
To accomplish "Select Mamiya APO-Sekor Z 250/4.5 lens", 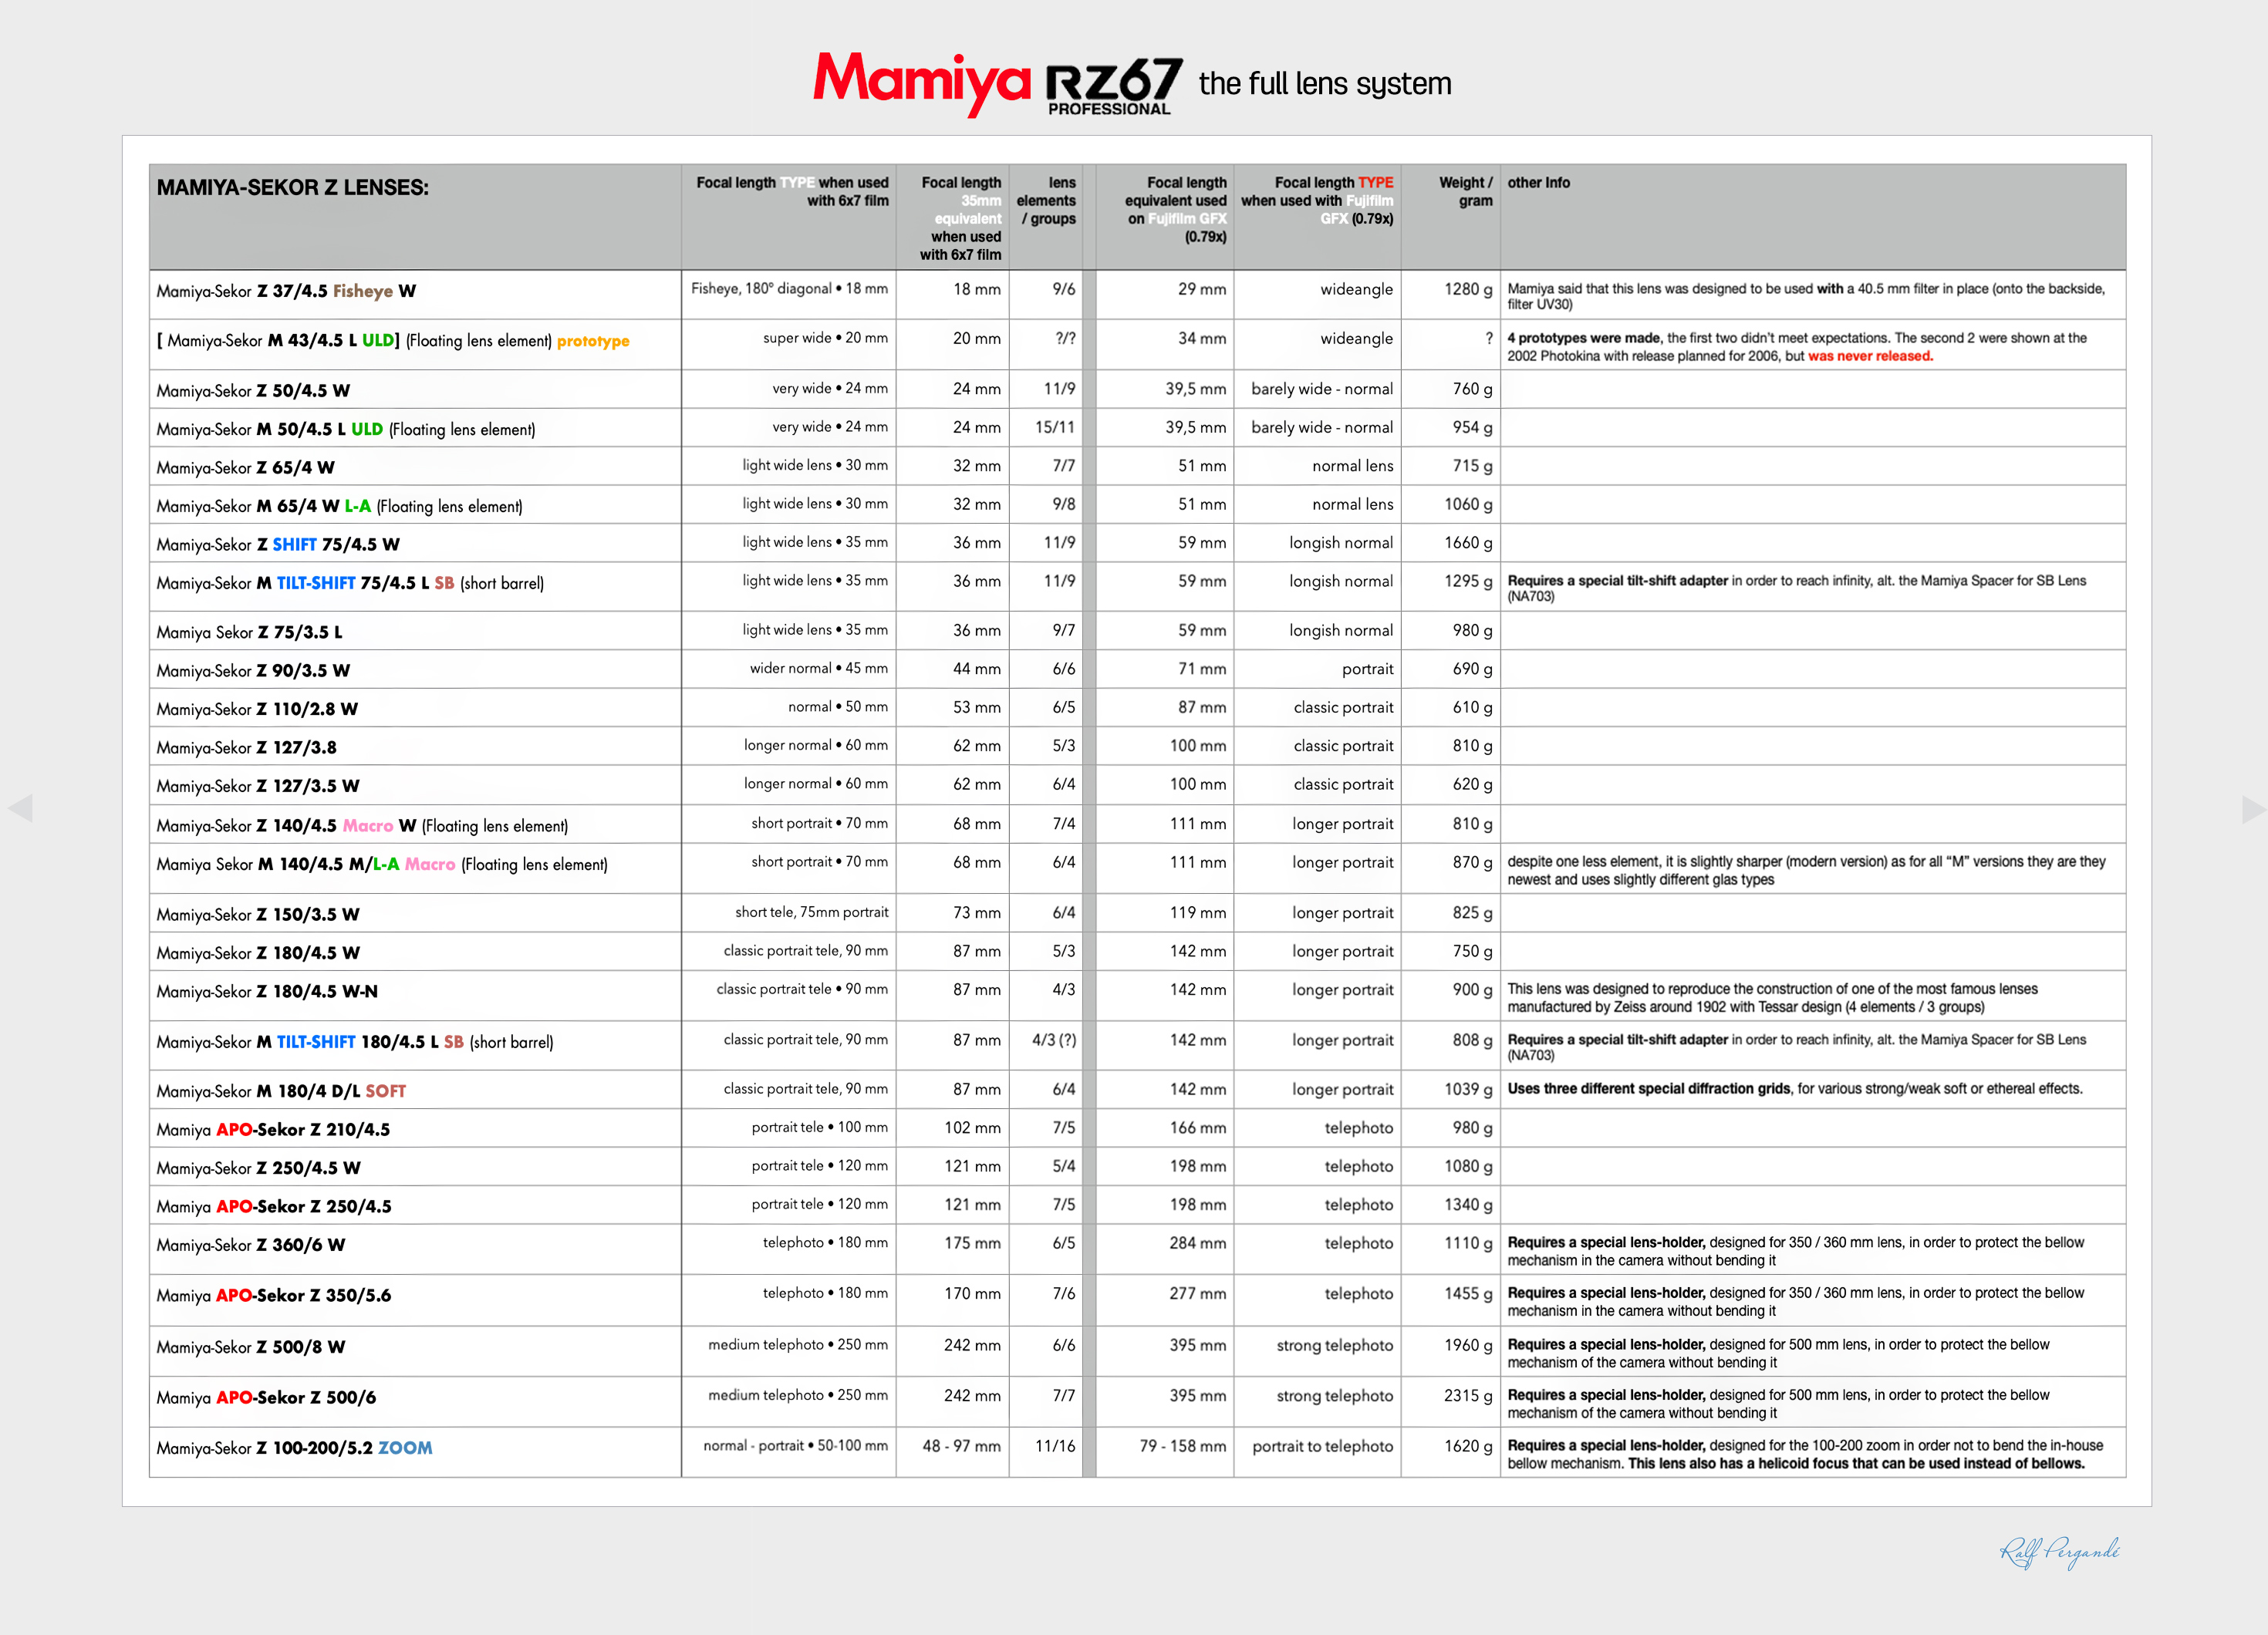I will click(274, 1207).
